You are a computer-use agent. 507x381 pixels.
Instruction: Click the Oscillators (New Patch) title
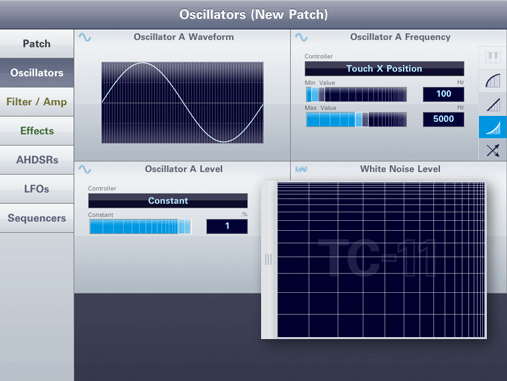pos(254,14)
